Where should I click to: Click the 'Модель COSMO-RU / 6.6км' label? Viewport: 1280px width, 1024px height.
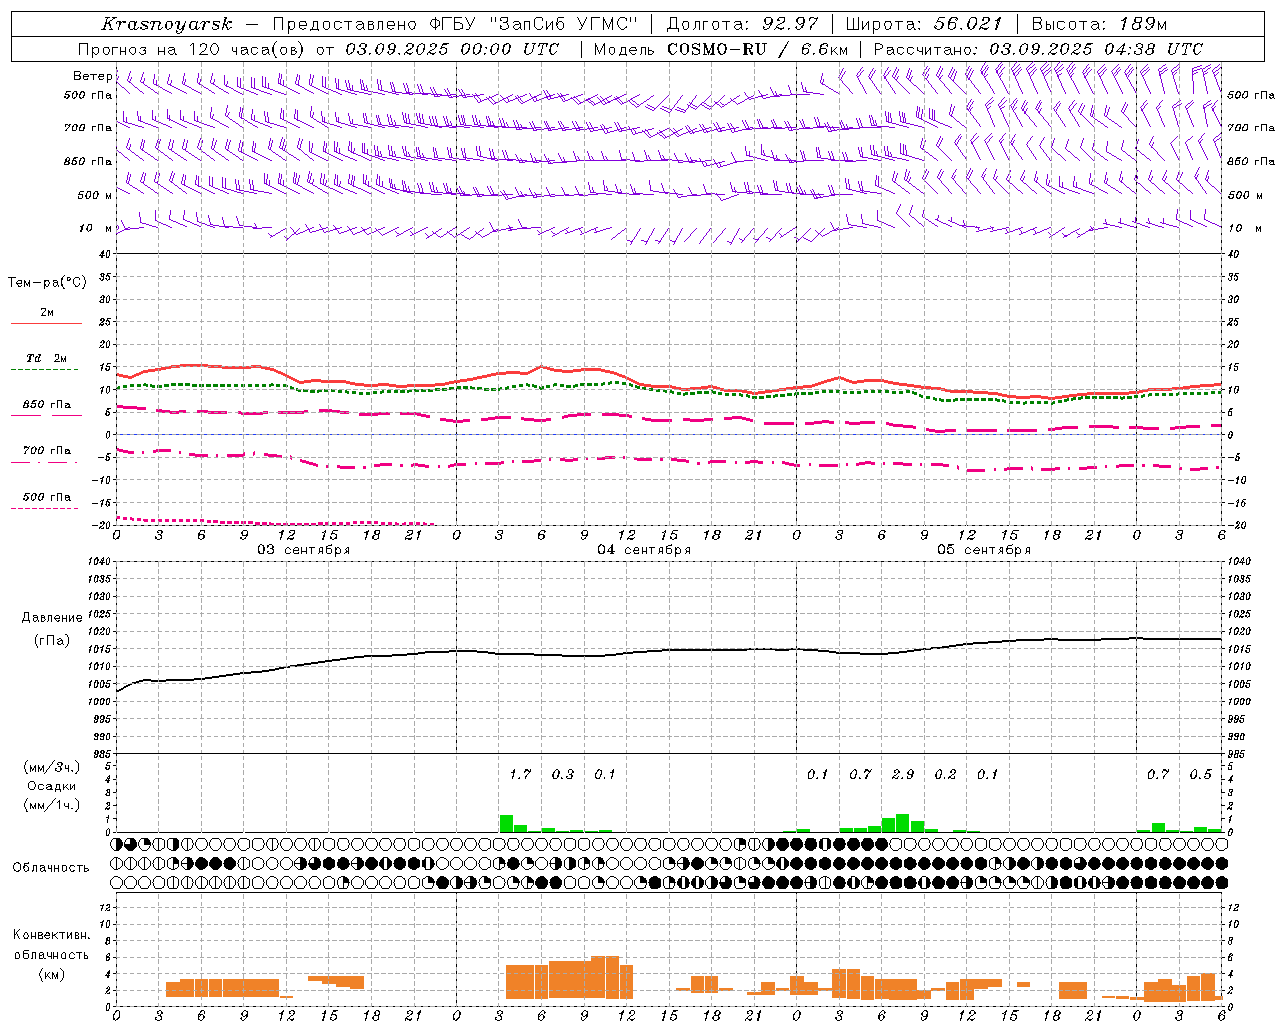coord(721,49)
